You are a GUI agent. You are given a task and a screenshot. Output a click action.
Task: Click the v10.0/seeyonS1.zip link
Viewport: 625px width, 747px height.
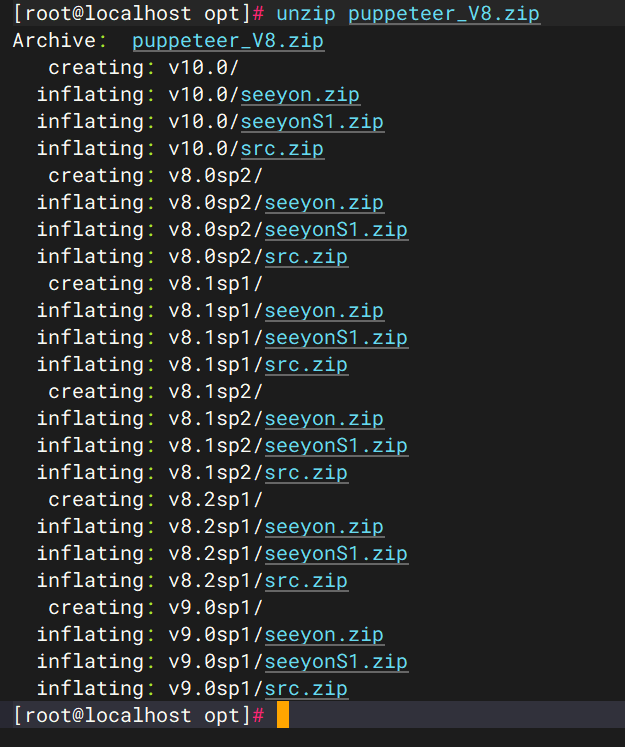click(312, 122)
